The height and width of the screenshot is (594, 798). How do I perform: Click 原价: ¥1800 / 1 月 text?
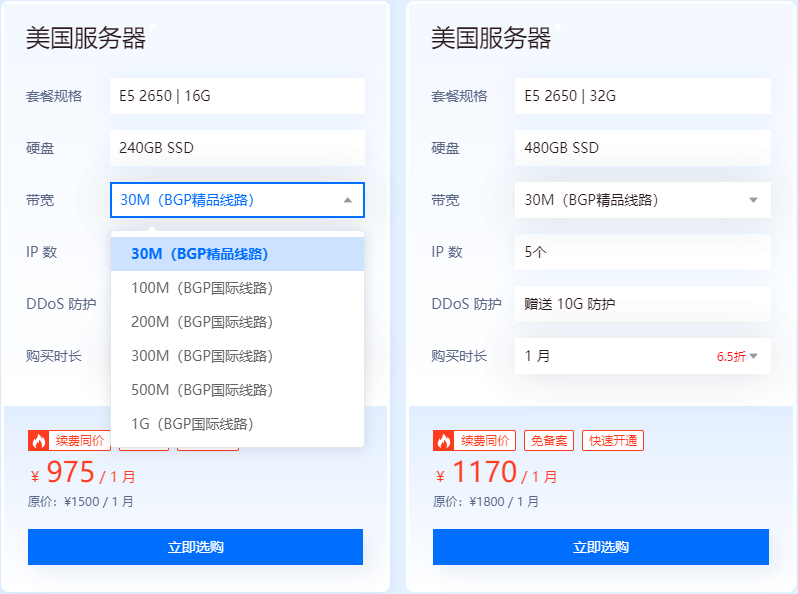486,502
